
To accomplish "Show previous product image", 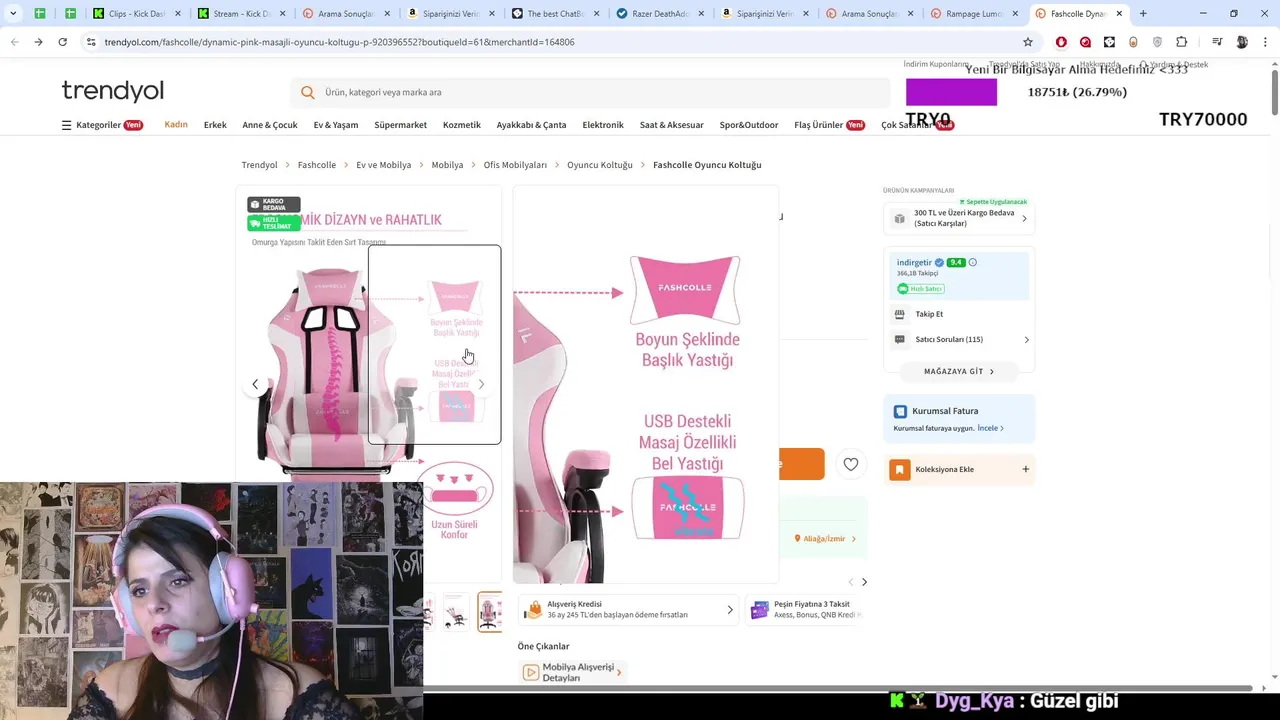I will 255,384.
